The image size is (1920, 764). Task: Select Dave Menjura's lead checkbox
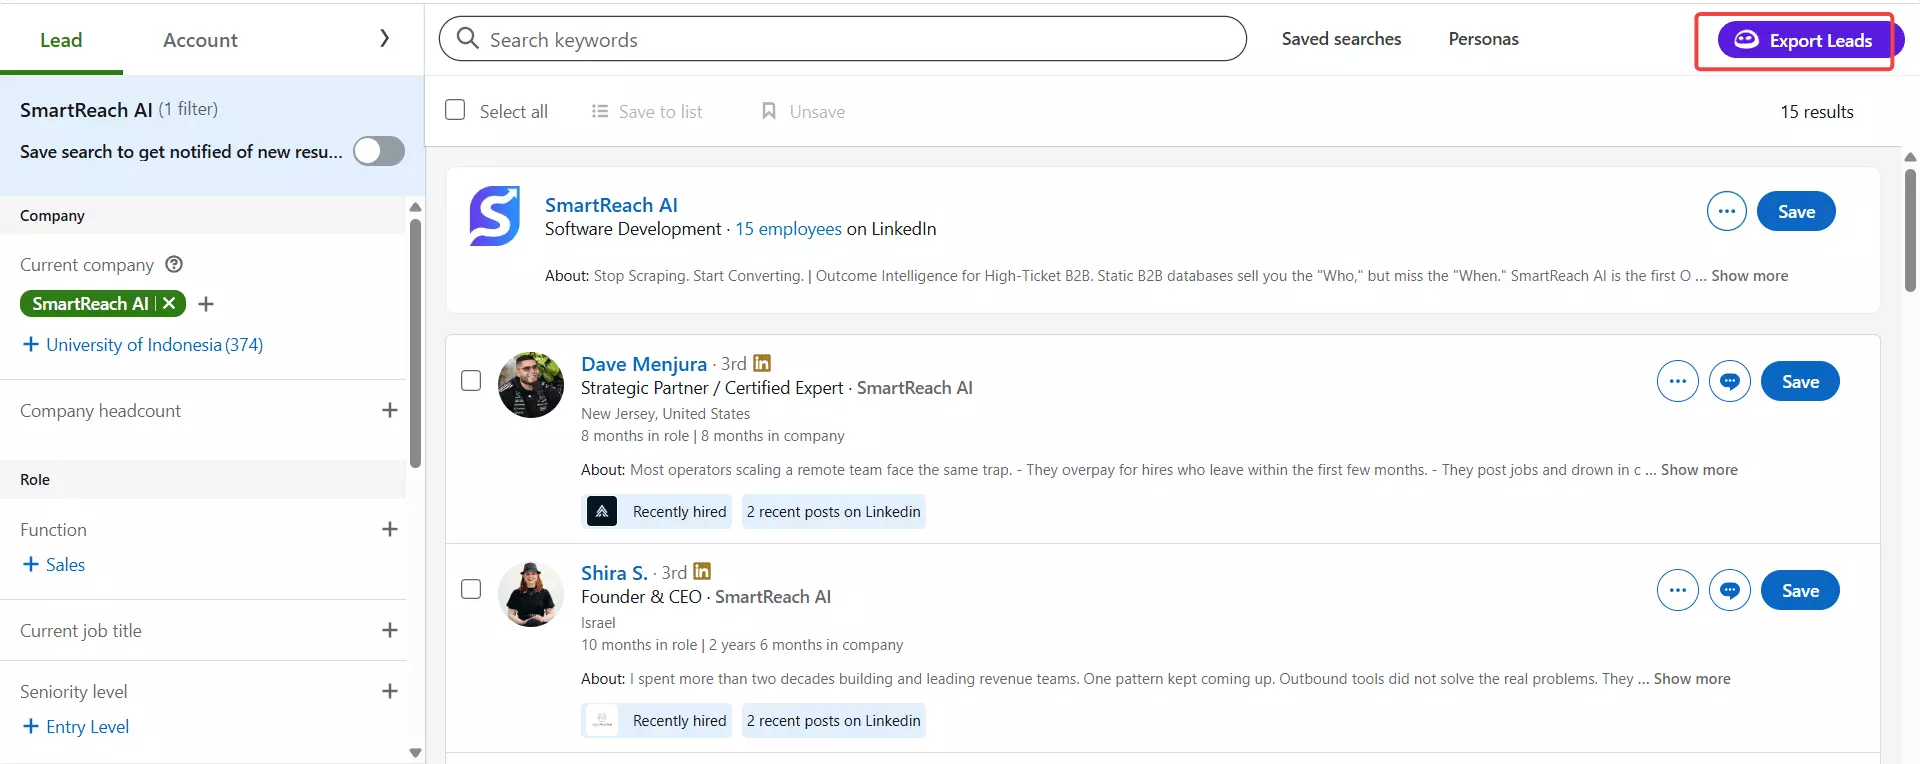click(471, 380)
